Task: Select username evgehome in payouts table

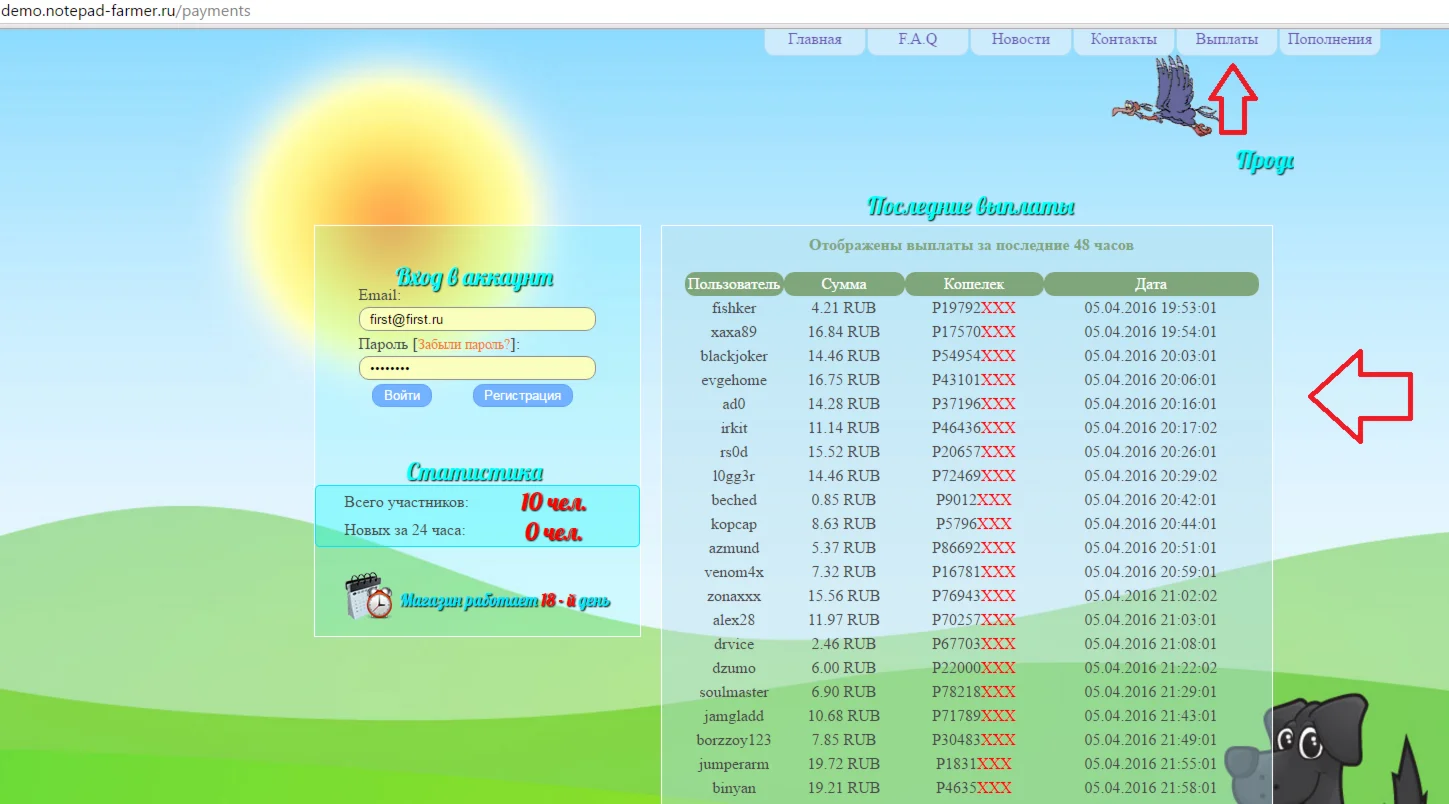Action: [734, 380]
